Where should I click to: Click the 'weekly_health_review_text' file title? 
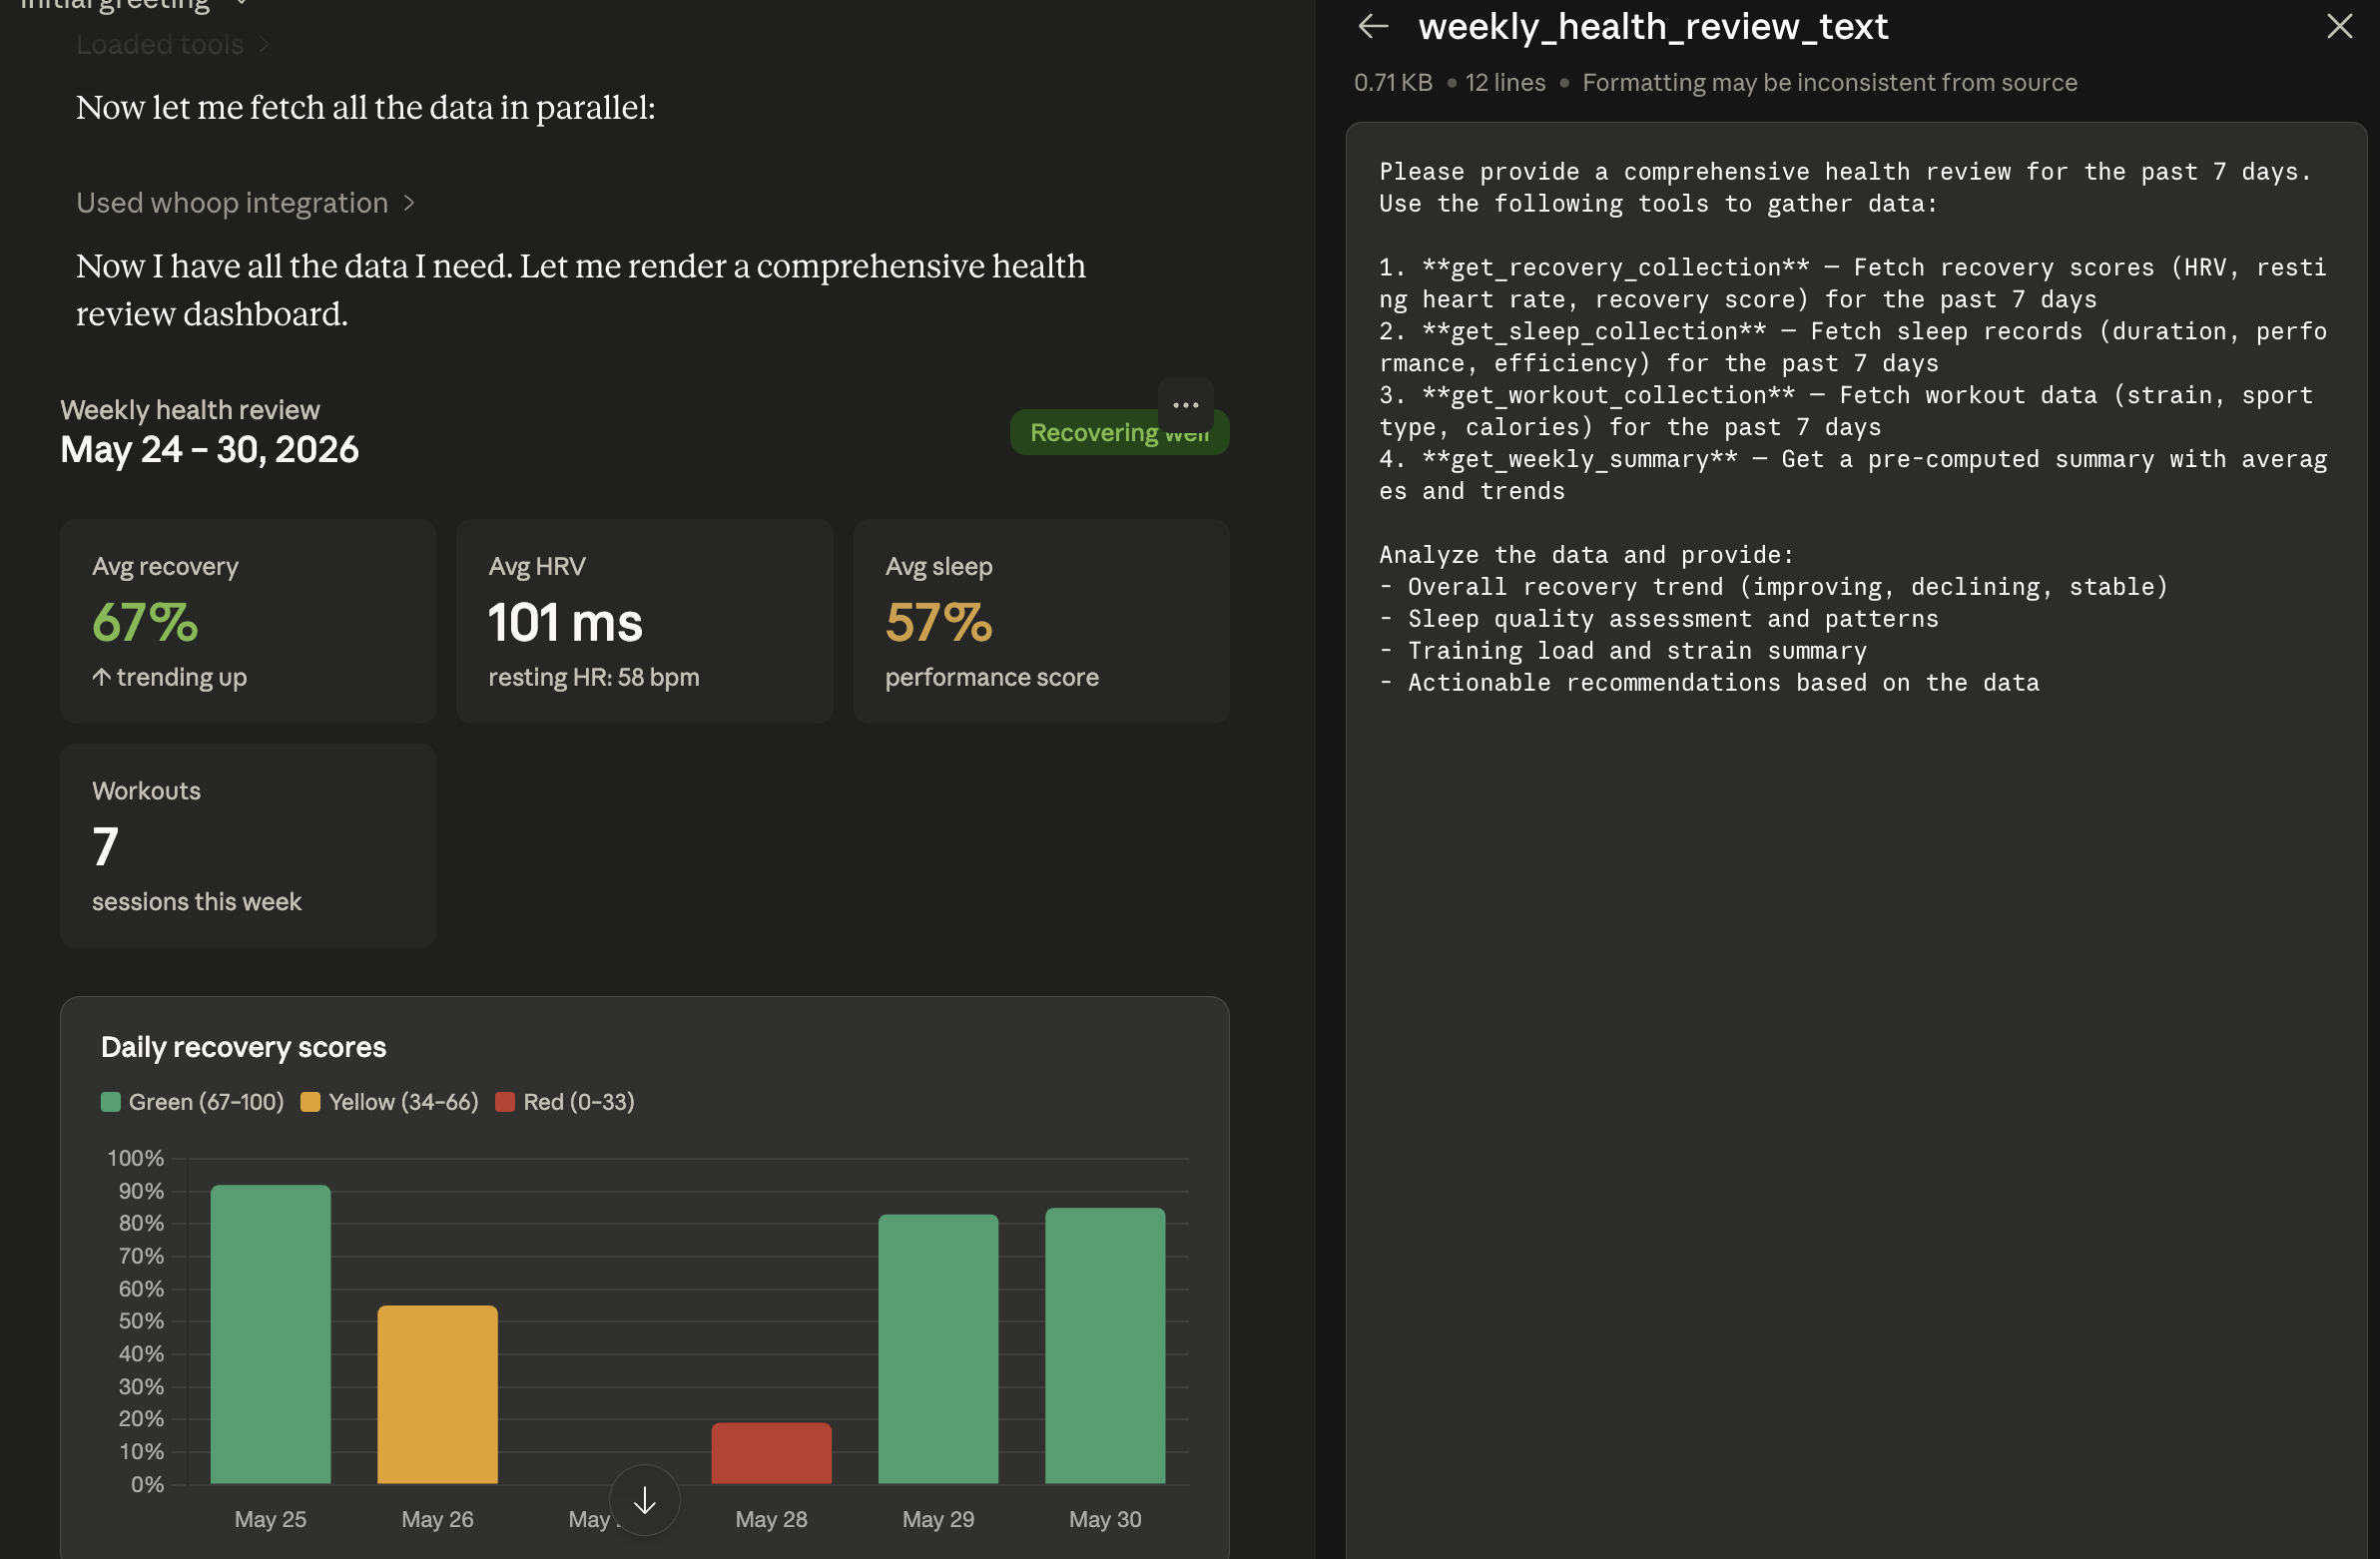1653,27
